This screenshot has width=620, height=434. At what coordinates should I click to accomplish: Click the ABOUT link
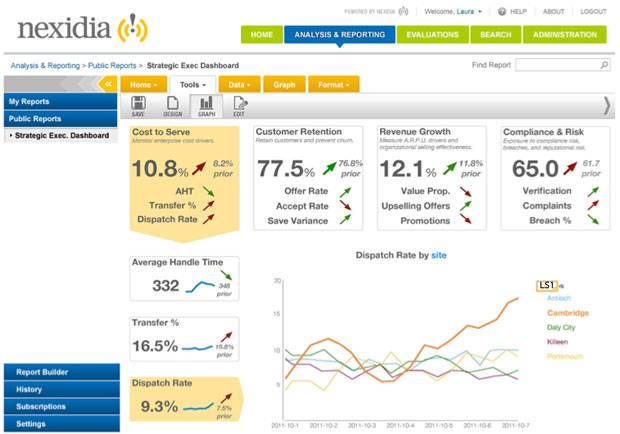point(553,11)
